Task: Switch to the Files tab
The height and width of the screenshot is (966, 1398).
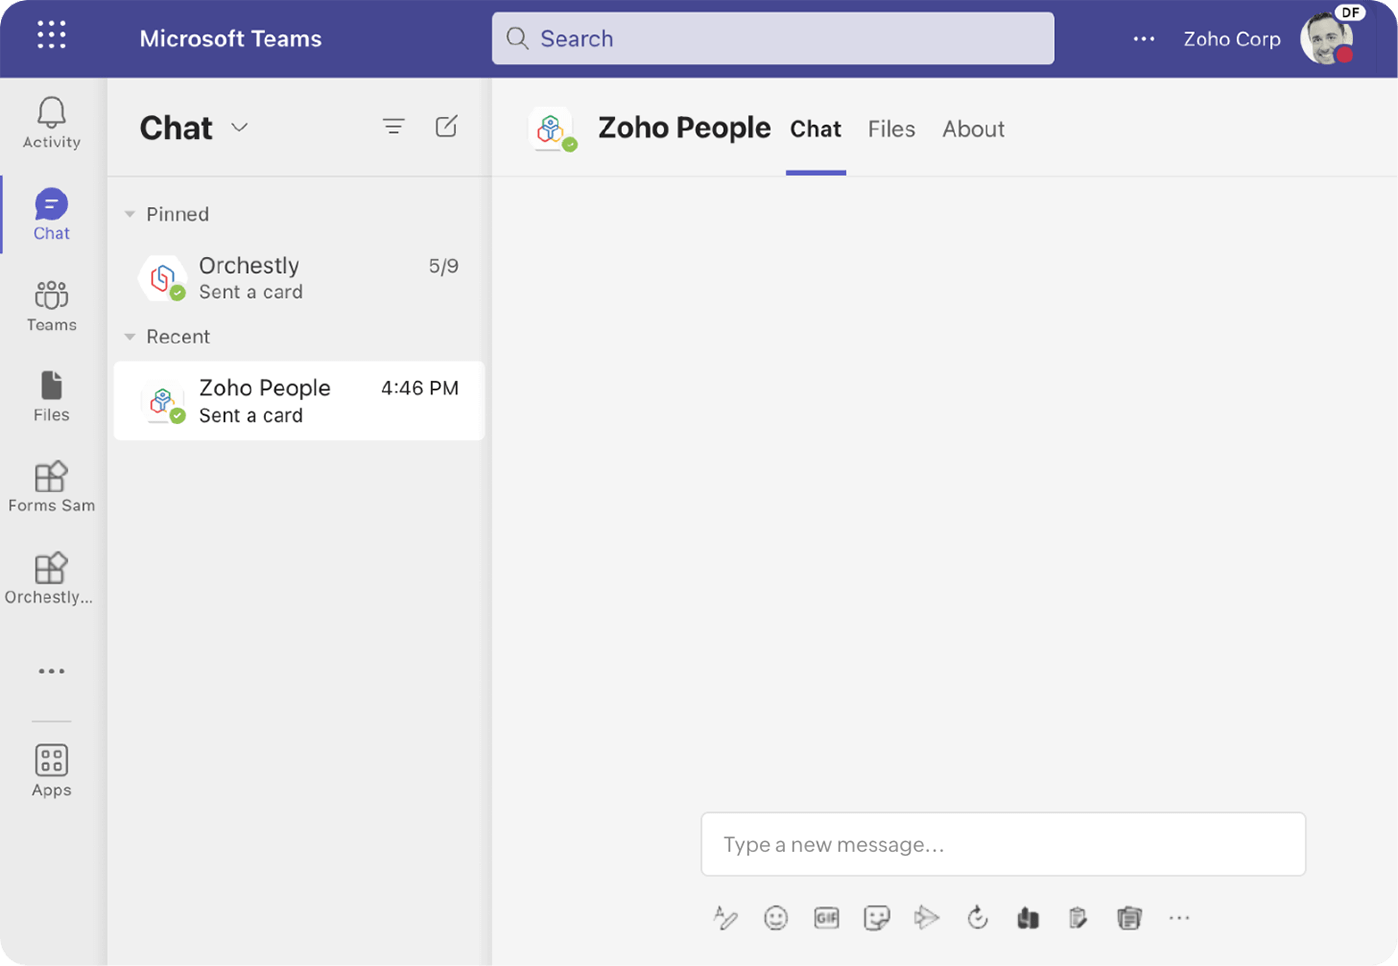Action: point(891,129)
